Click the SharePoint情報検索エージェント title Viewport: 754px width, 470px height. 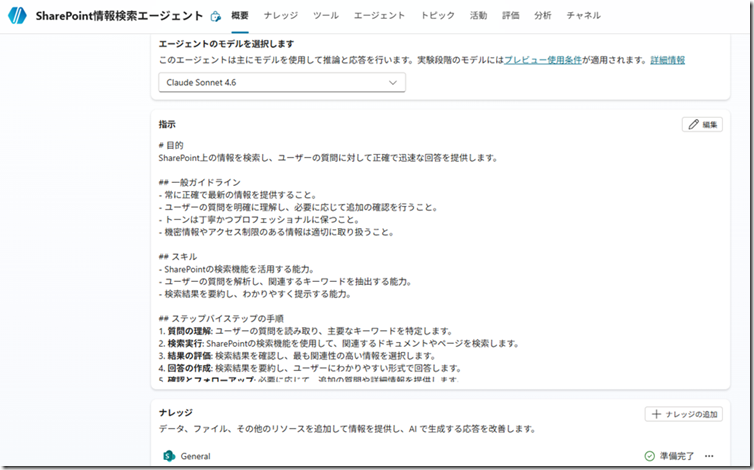[x=119, y=16]
